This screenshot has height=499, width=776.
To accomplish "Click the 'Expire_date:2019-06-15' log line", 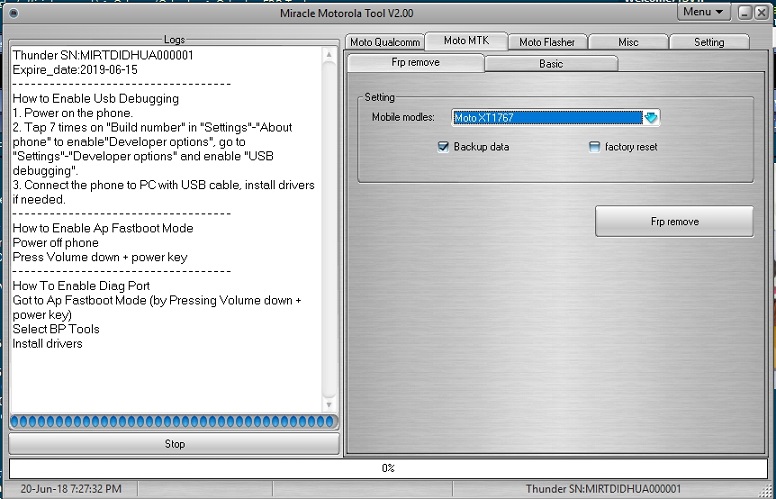I will point(75,70).
